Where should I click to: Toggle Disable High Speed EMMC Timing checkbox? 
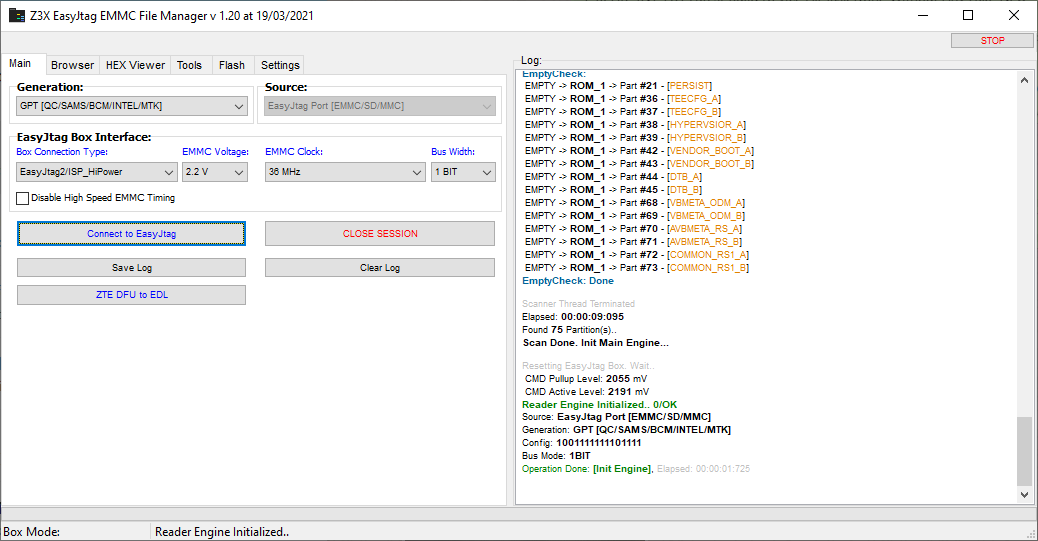[x=23, y=198]
